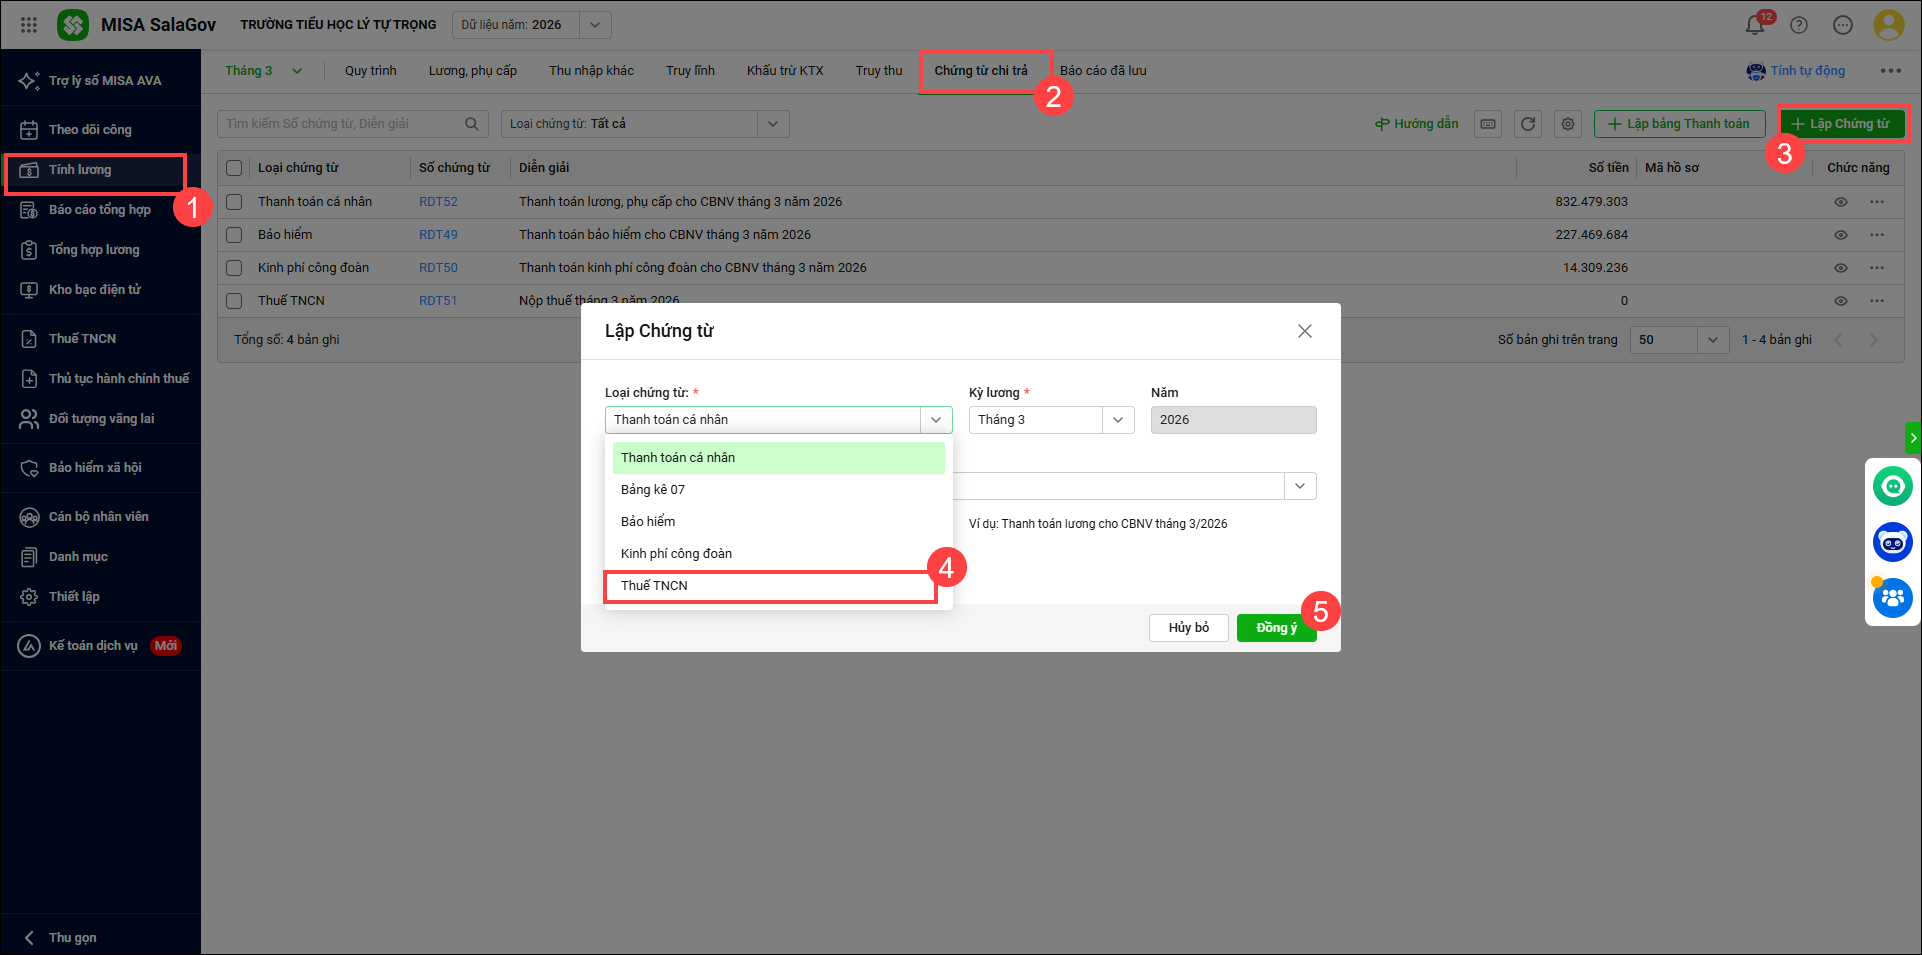This screenshot has width=1922, height=955.
Task: Open the help question mark icon
Action: coord(1798,25)
